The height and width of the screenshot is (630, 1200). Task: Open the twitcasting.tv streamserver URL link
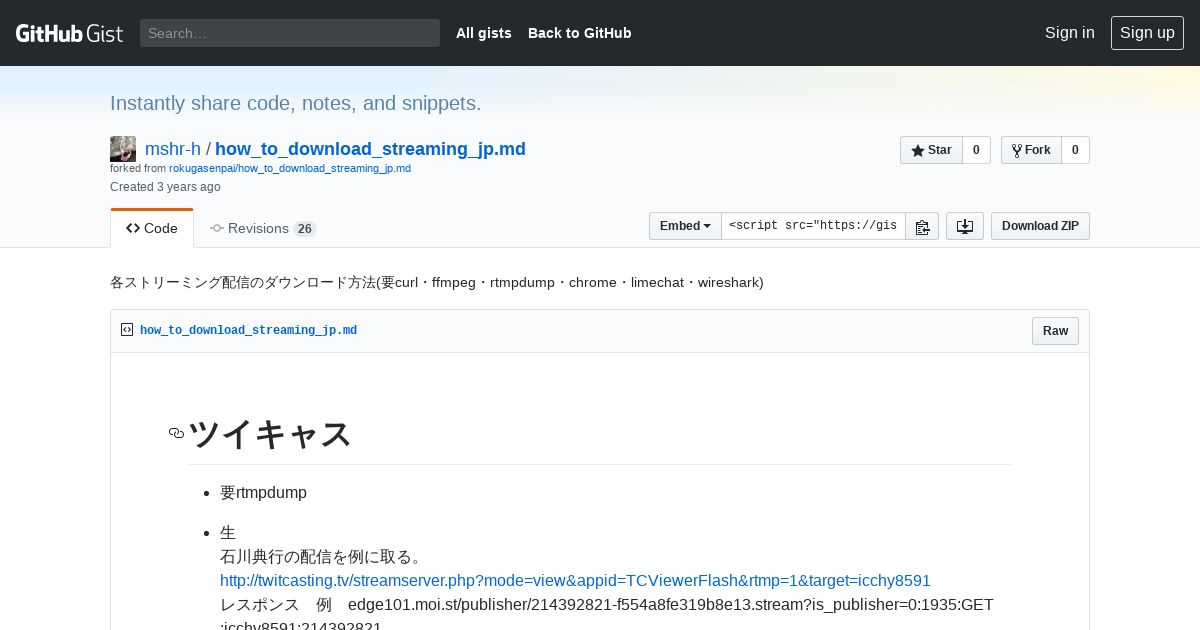click(575, 580)
